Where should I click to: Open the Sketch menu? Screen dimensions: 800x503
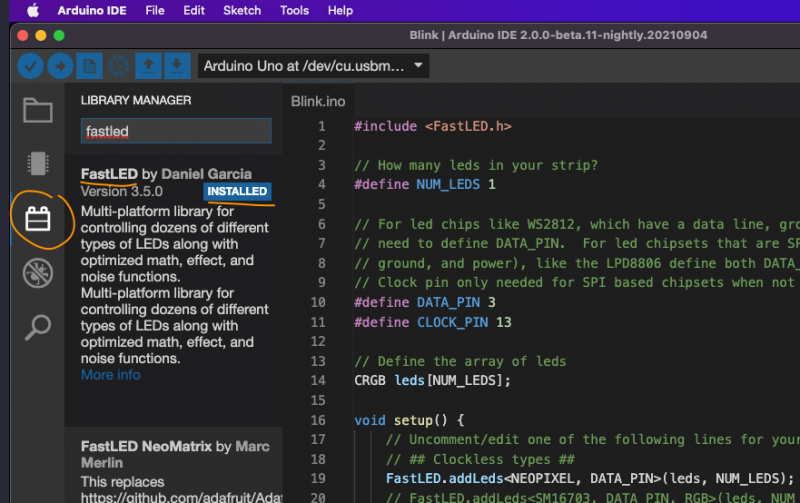(242, 10)
